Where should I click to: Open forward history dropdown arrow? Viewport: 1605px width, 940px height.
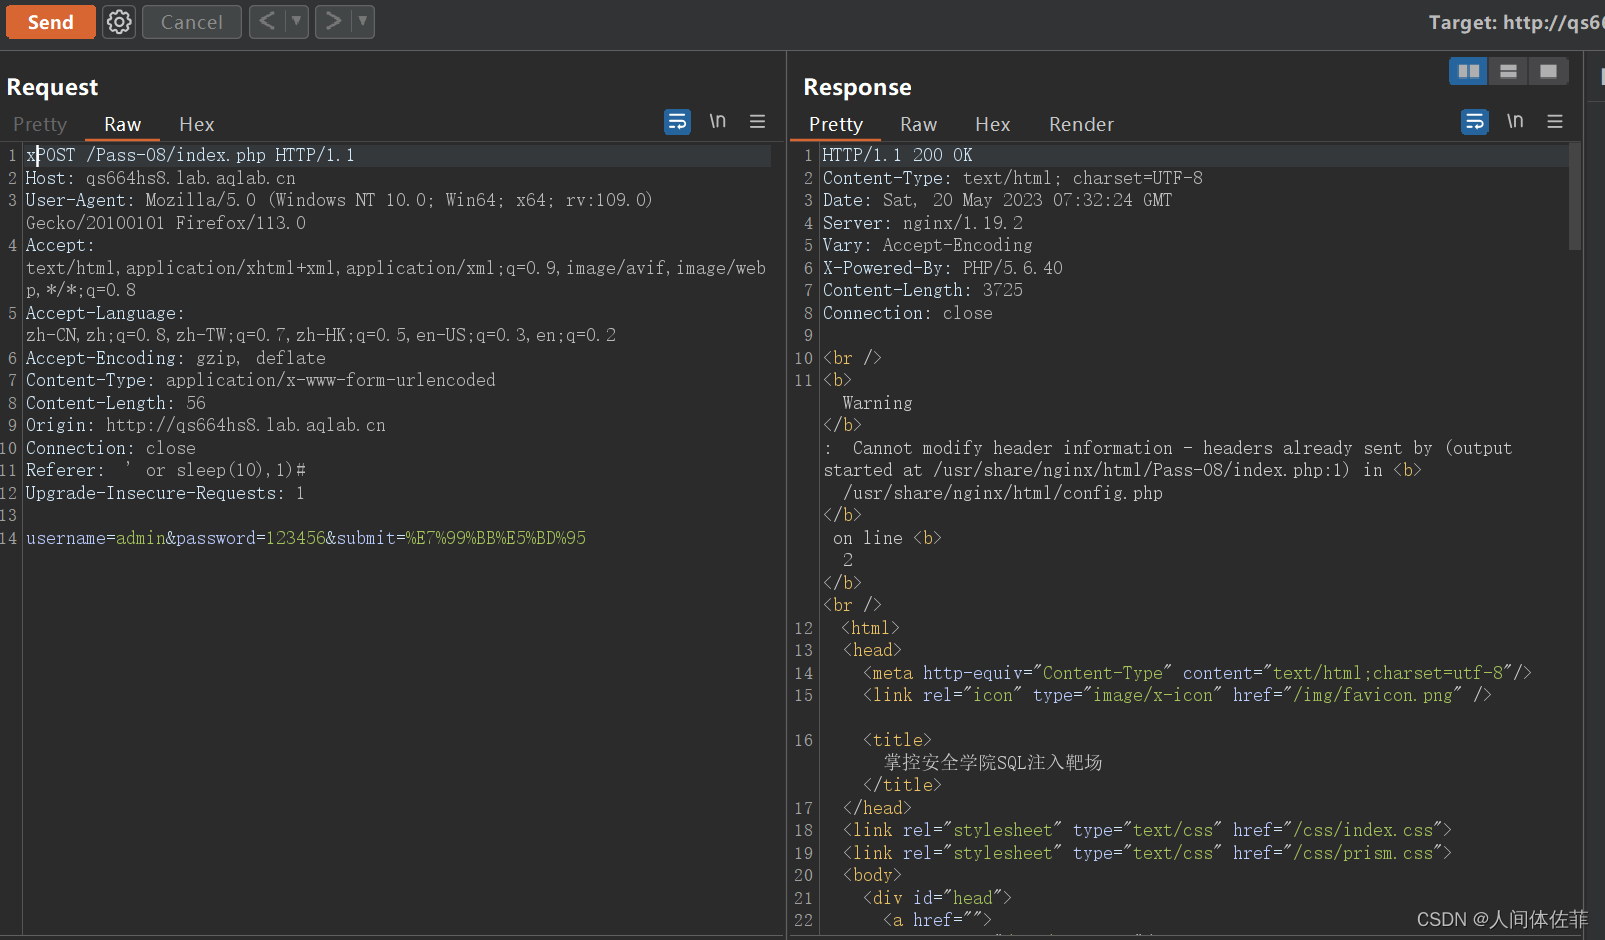[x=363, y=21]
